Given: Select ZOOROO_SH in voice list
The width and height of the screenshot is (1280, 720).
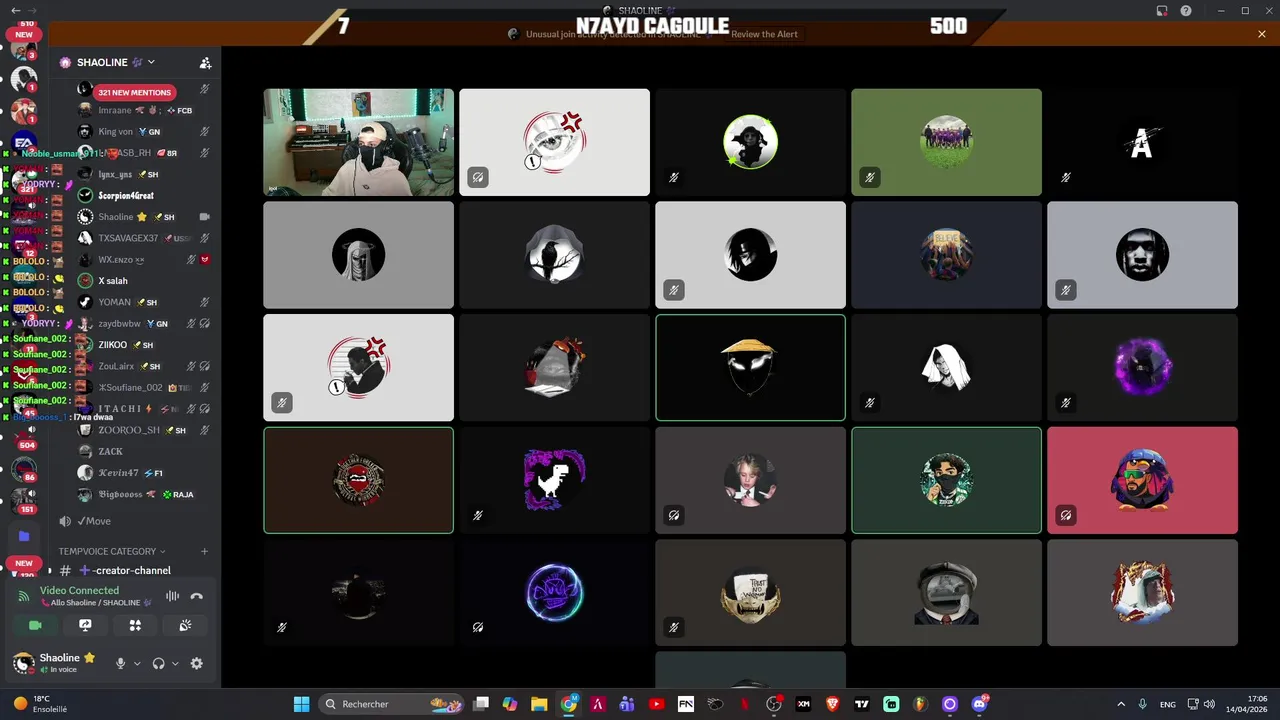Looking at the screenshot, I should click(143, 430).
